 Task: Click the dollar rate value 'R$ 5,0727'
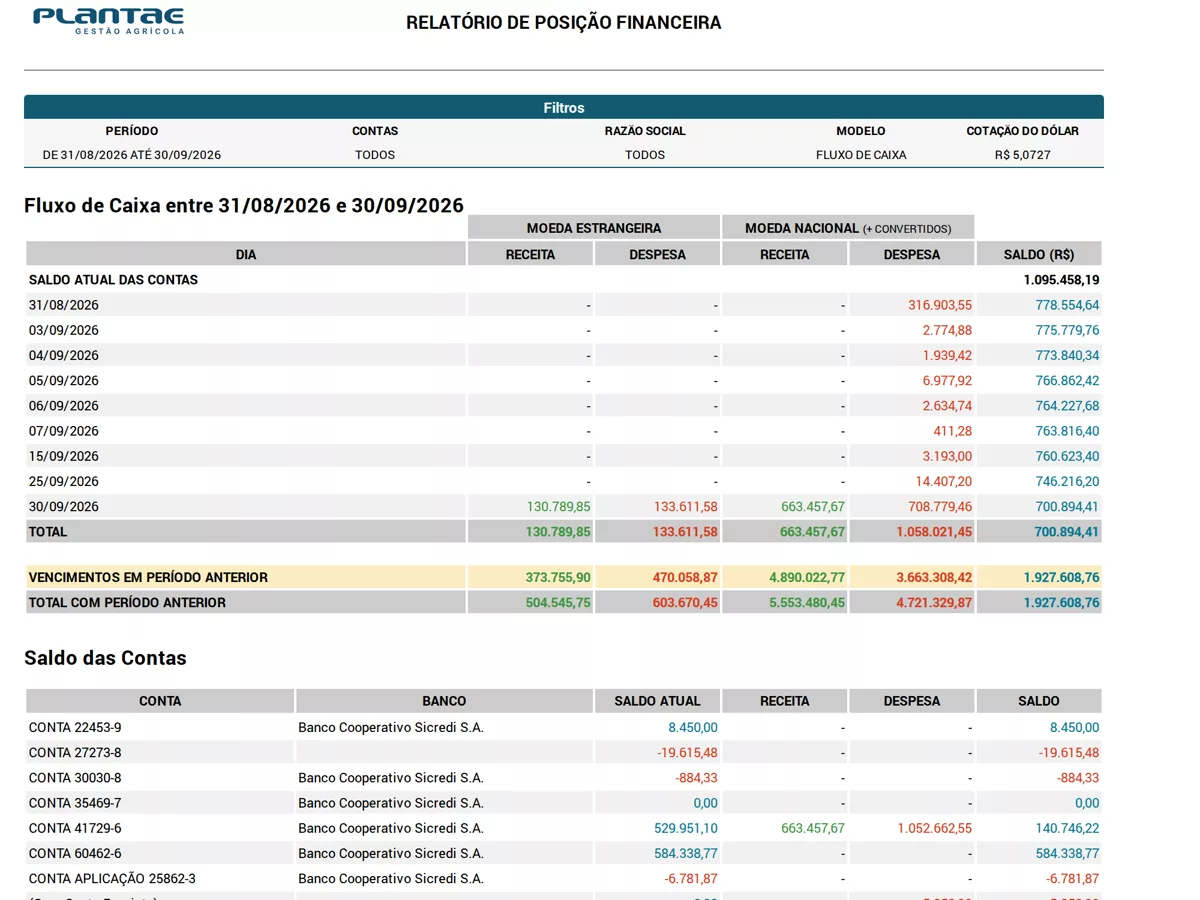tap(1023, 155)
